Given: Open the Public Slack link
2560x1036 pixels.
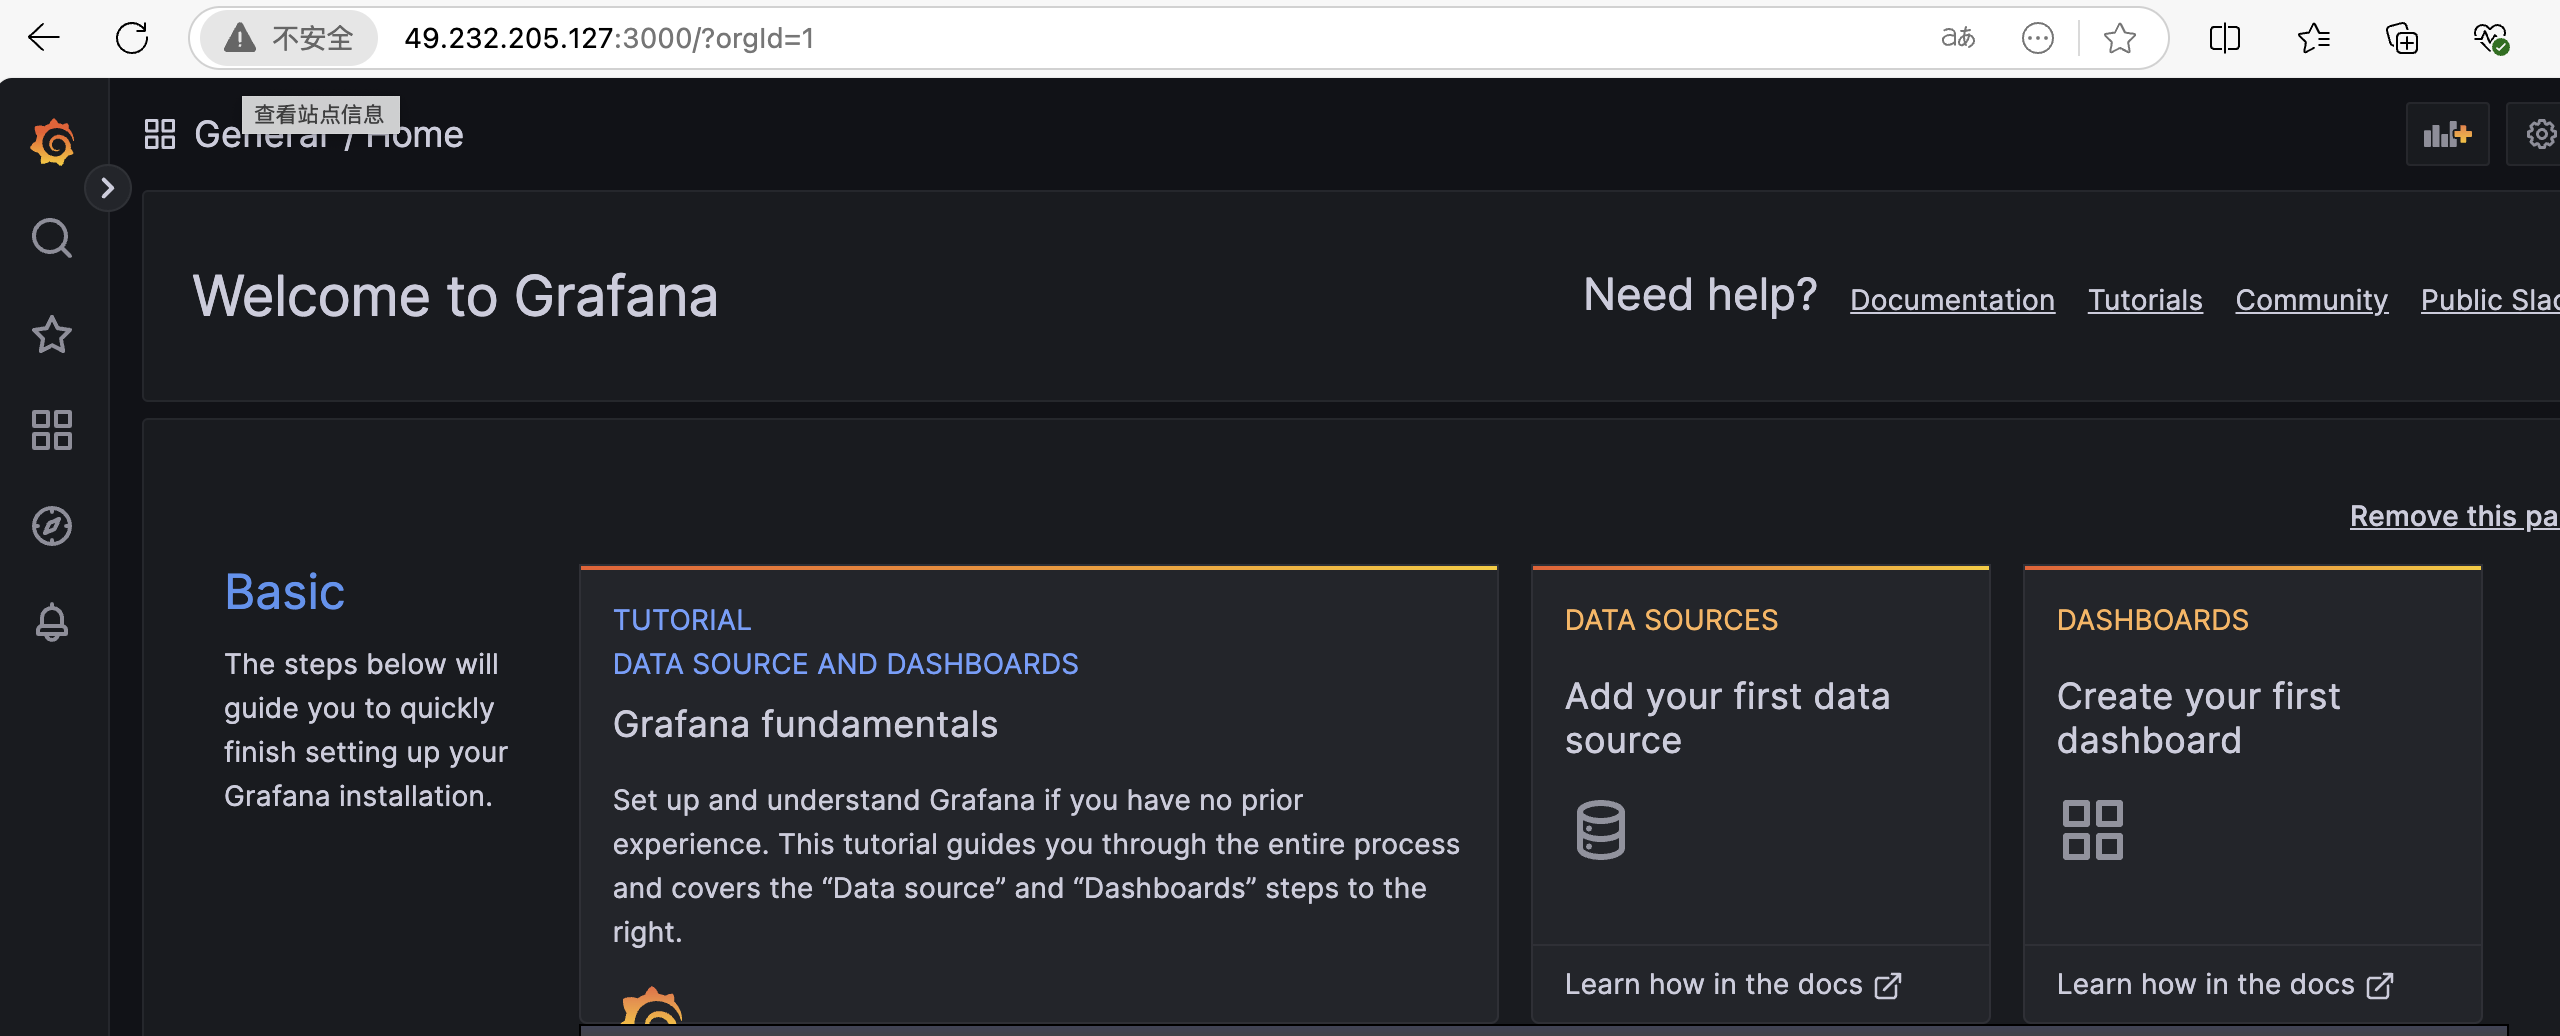Looking at the screenshot, I should coord(2490,300).
